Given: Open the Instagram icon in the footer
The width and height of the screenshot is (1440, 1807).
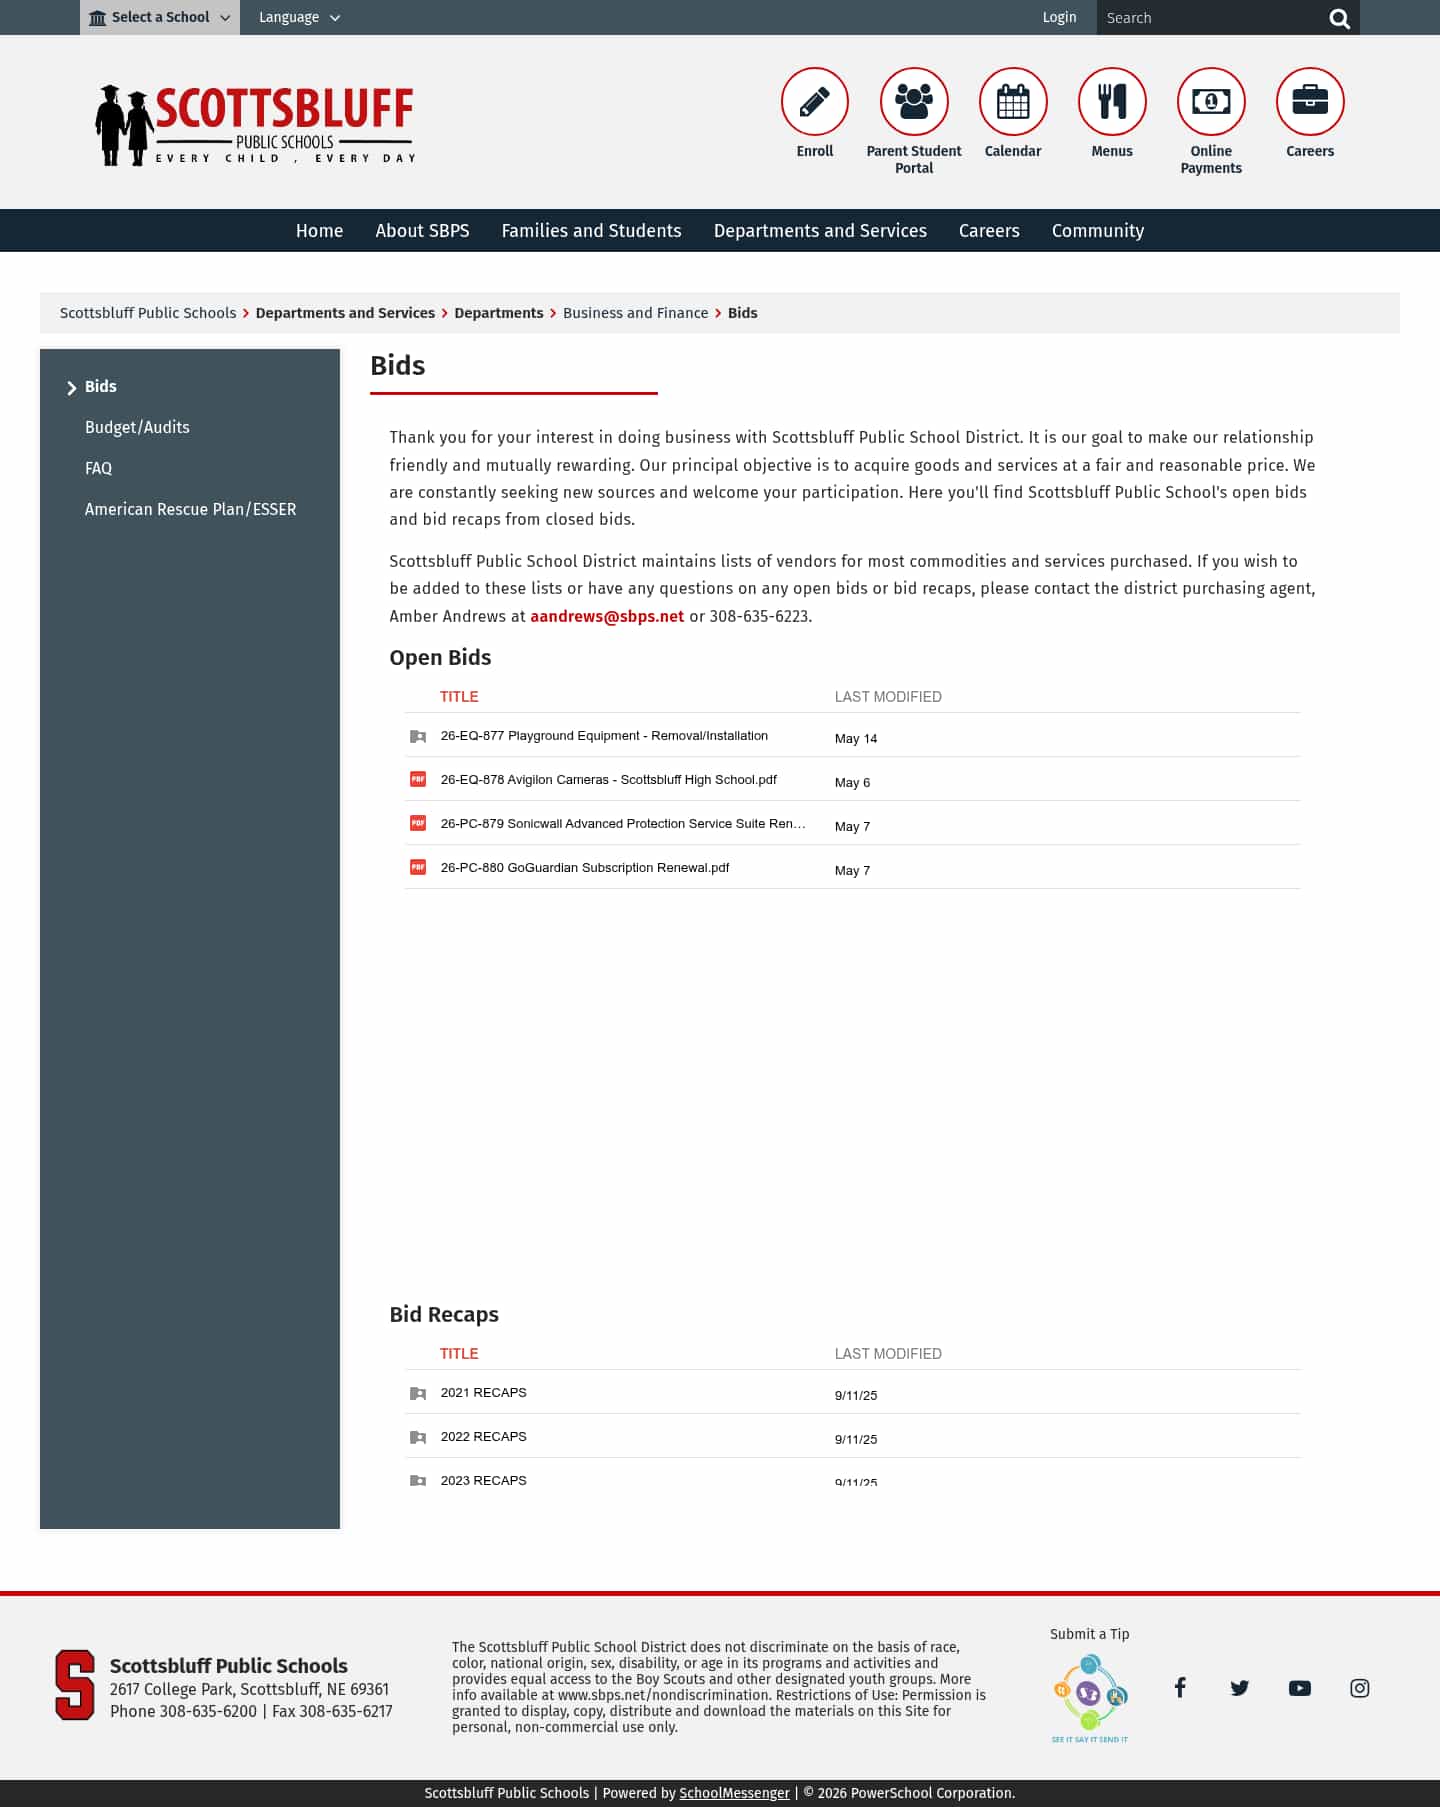Looking at the screenshot, I should pyautogui.click(x=1359, y=1688).
